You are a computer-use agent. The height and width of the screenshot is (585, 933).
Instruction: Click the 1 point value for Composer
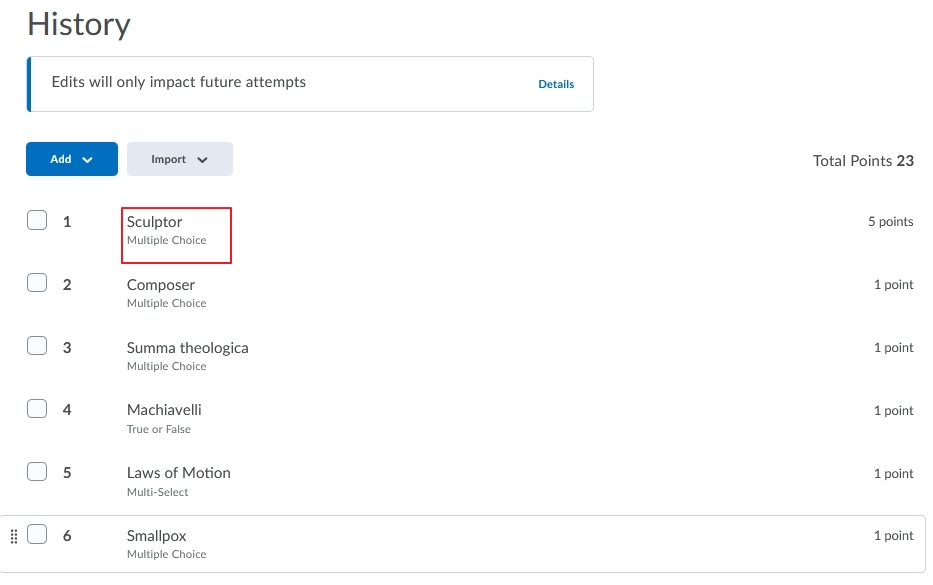point(893,284)
